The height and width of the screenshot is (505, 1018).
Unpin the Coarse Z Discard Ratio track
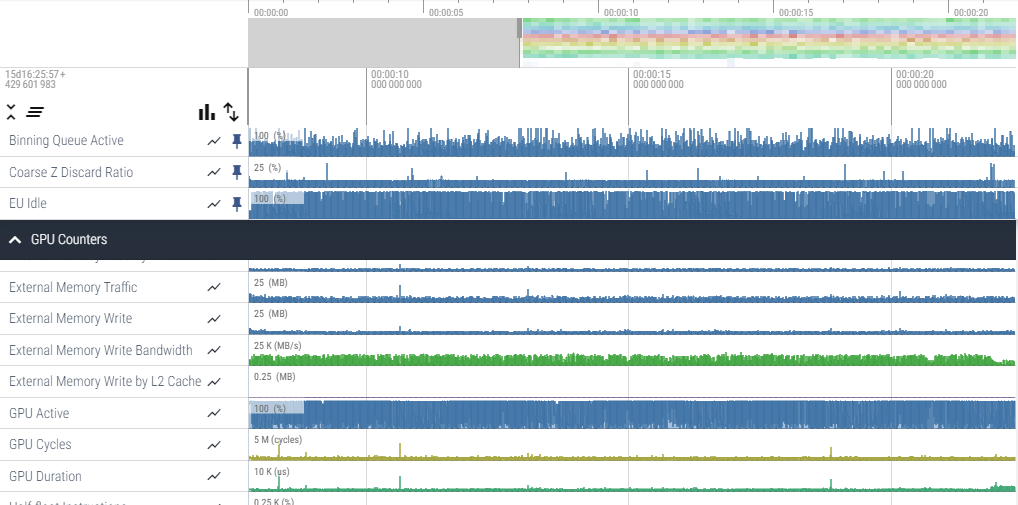[237, 173]
